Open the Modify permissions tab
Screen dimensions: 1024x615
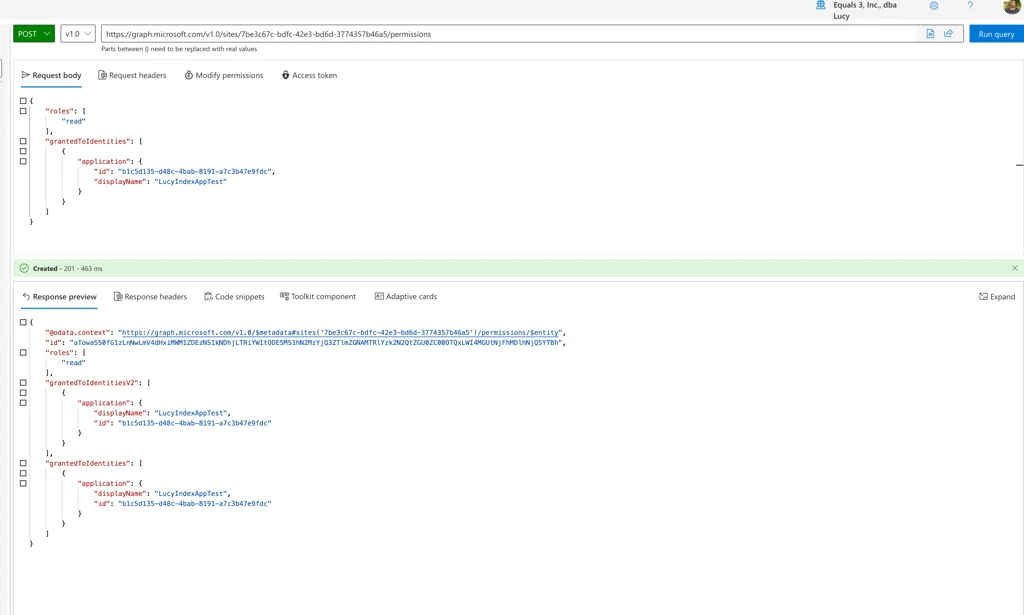click(x=224, y=75)
